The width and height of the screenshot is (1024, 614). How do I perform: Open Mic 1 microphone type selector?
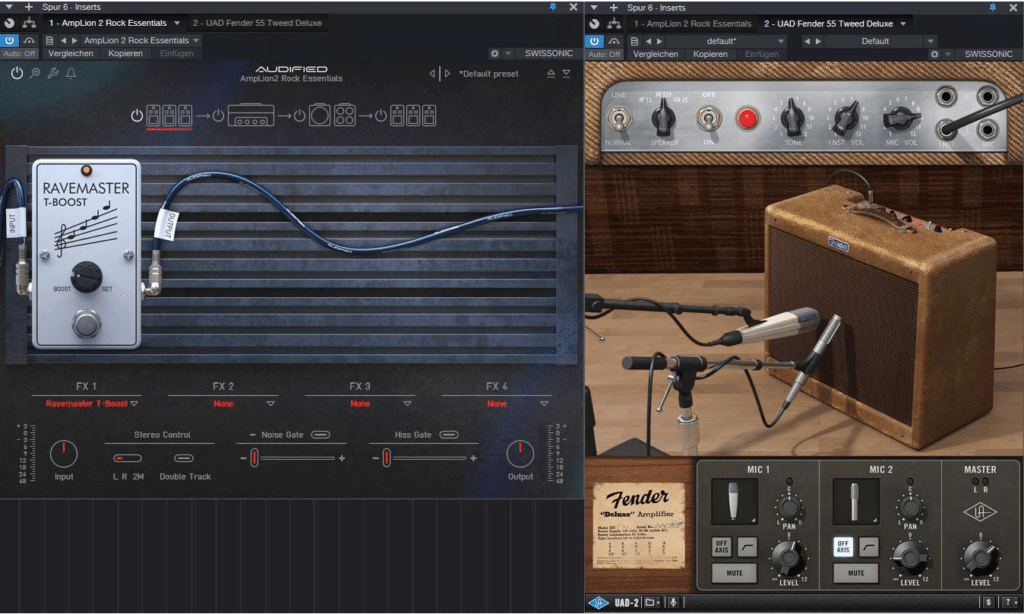[x=734, y=502]
